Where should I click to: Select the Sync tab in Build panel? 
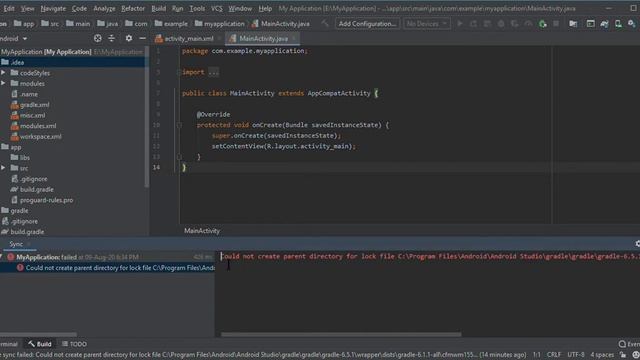pos(16,244)
